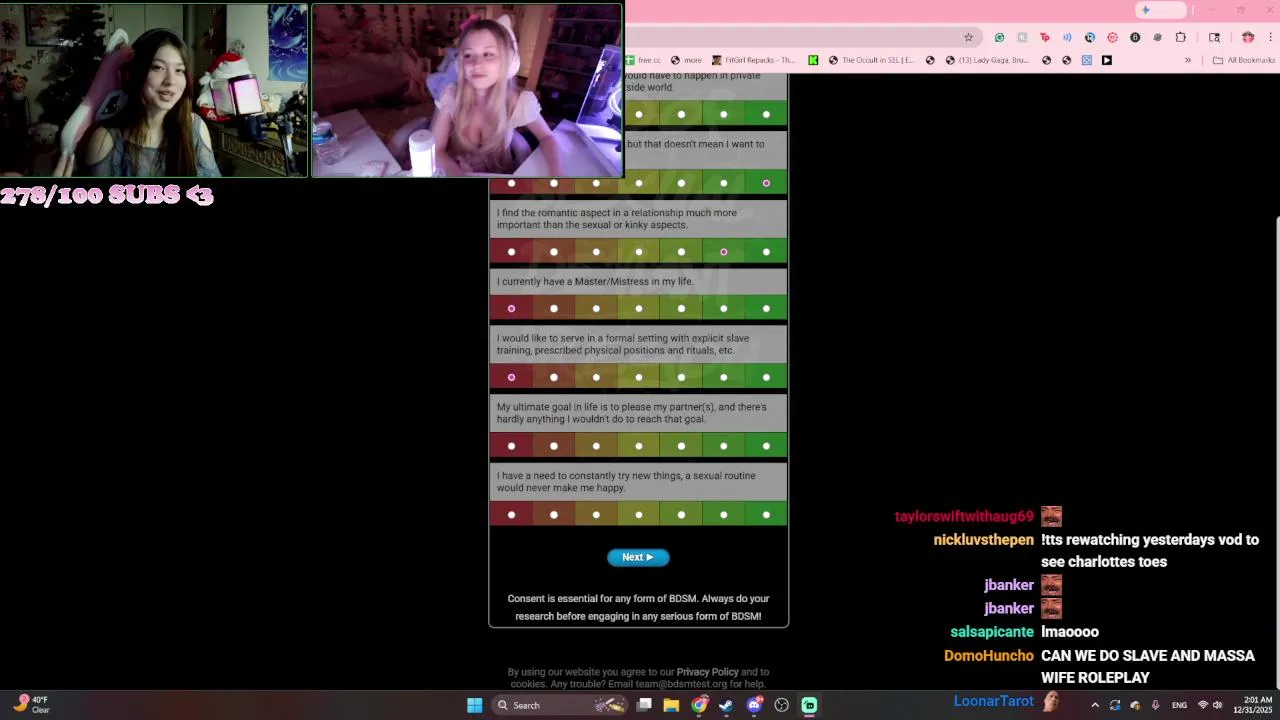Select rightmost green option for 'Master/Mistress' statement

click(x=766, y=308)
